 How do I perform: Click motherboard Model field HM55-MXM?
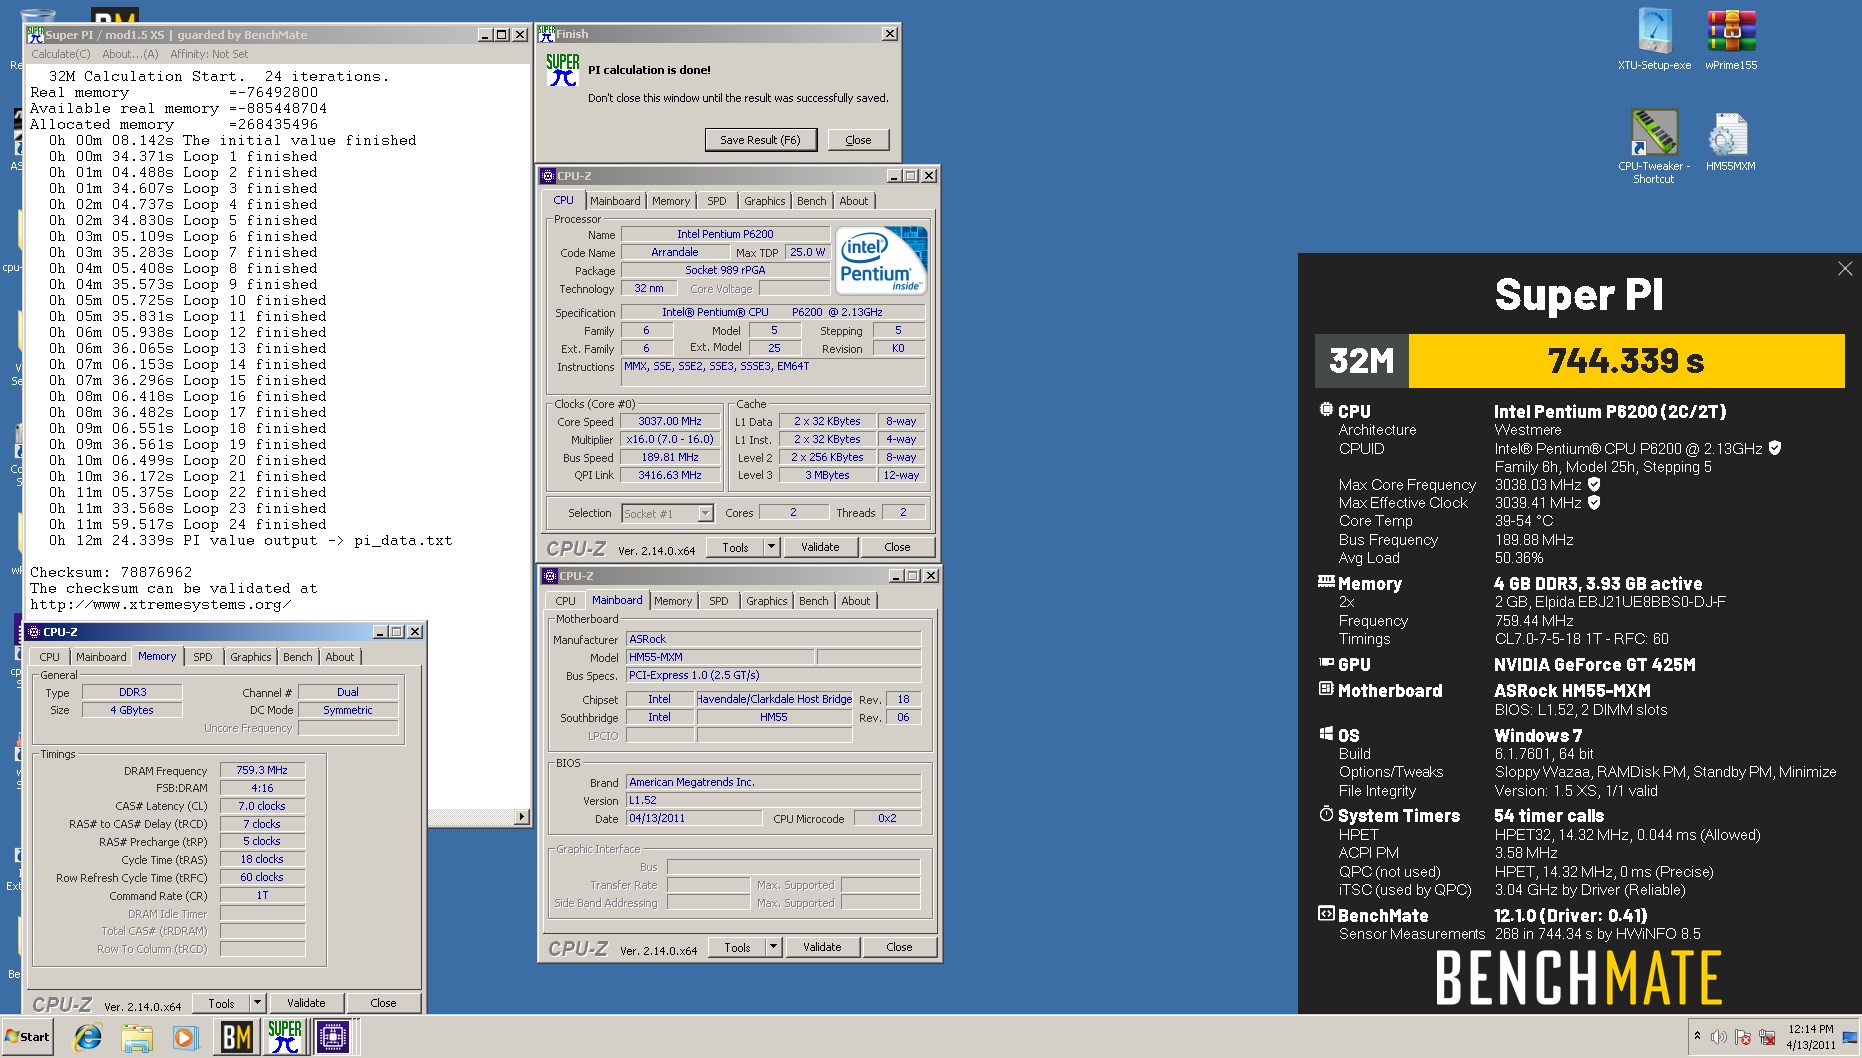coord(719,657)
